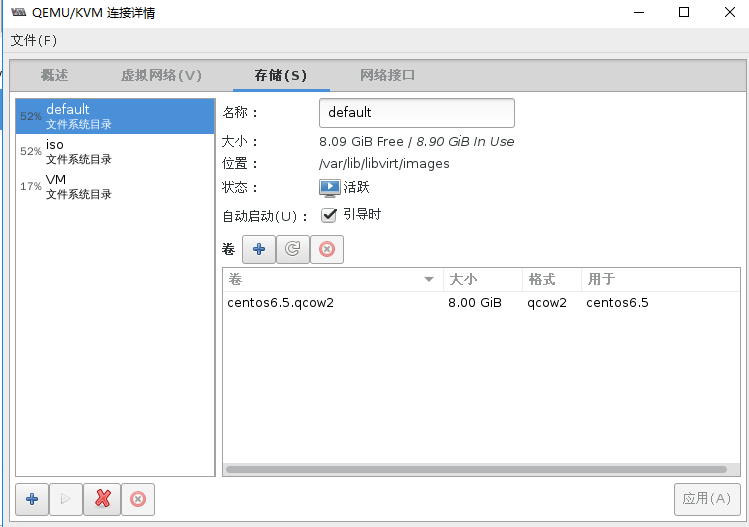Click the QEMU/KVM window title icon
This screenshot has height=527, width=749.
pyautogui.click(x=19, y=12)
